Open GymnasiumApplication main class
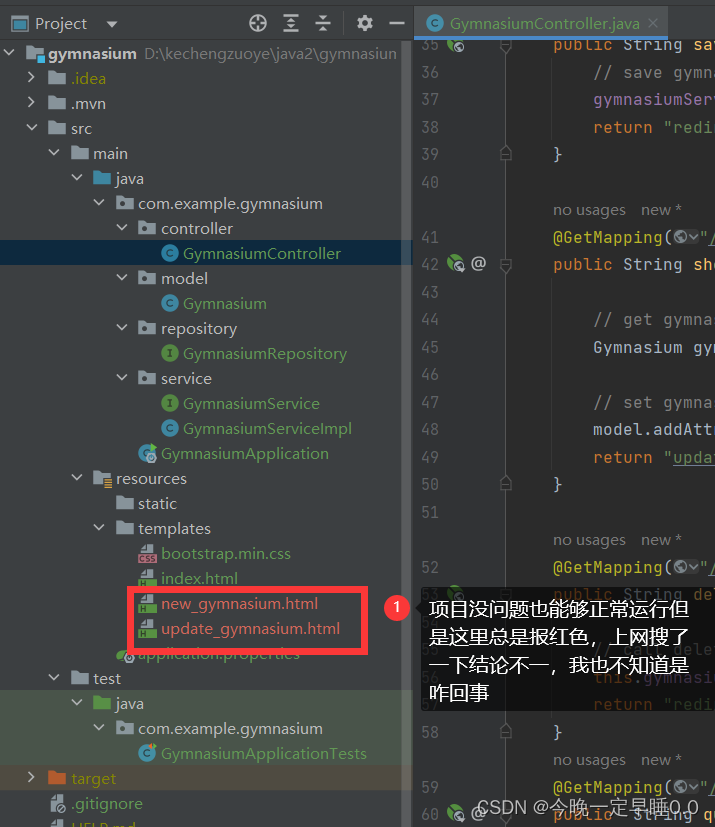Viewport: 715px width, 827px height. [x=245, y=454]
